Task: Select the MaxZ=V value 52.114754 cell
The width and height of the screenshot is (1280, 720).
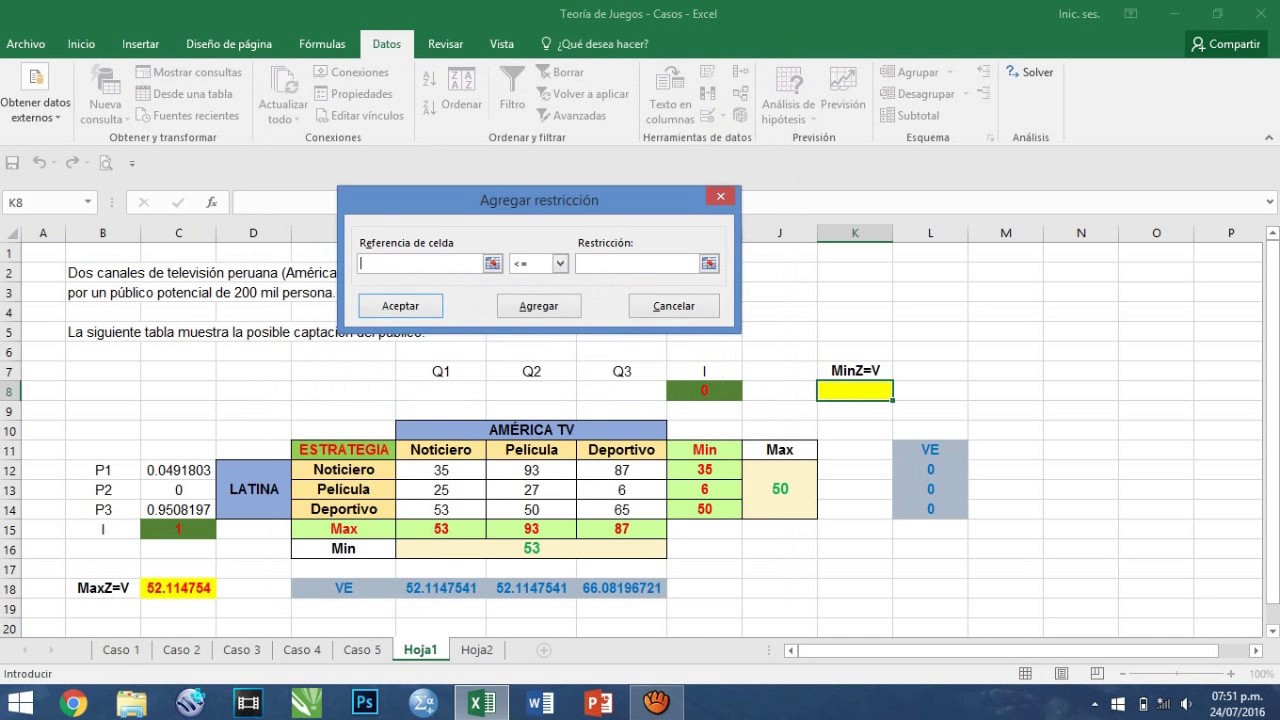Action: click(x=179, y=588)
